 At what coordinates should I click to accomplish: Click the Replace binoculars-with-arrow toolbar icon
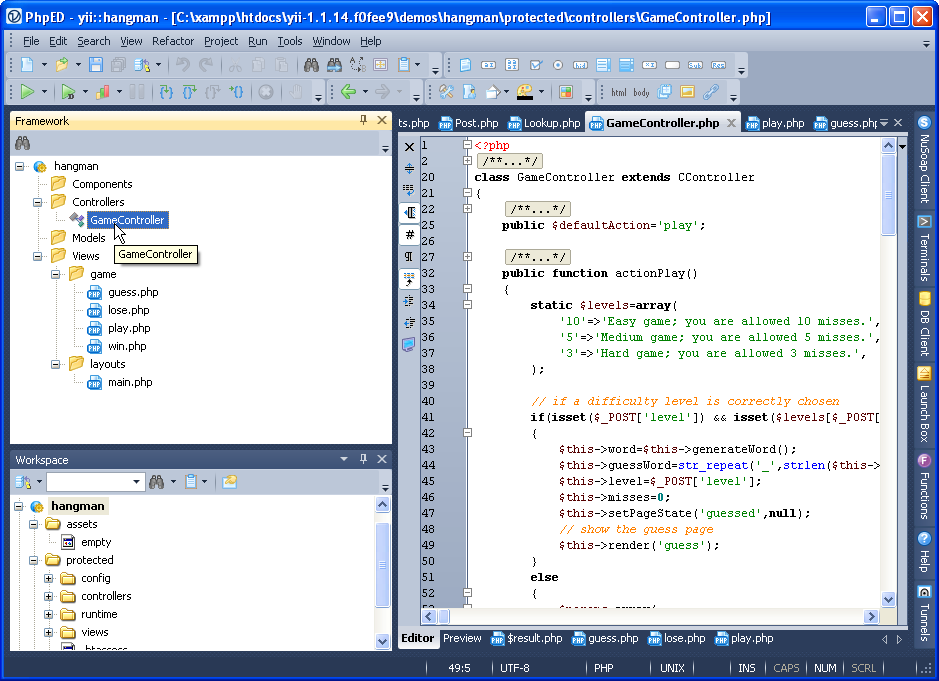(334, 65)
